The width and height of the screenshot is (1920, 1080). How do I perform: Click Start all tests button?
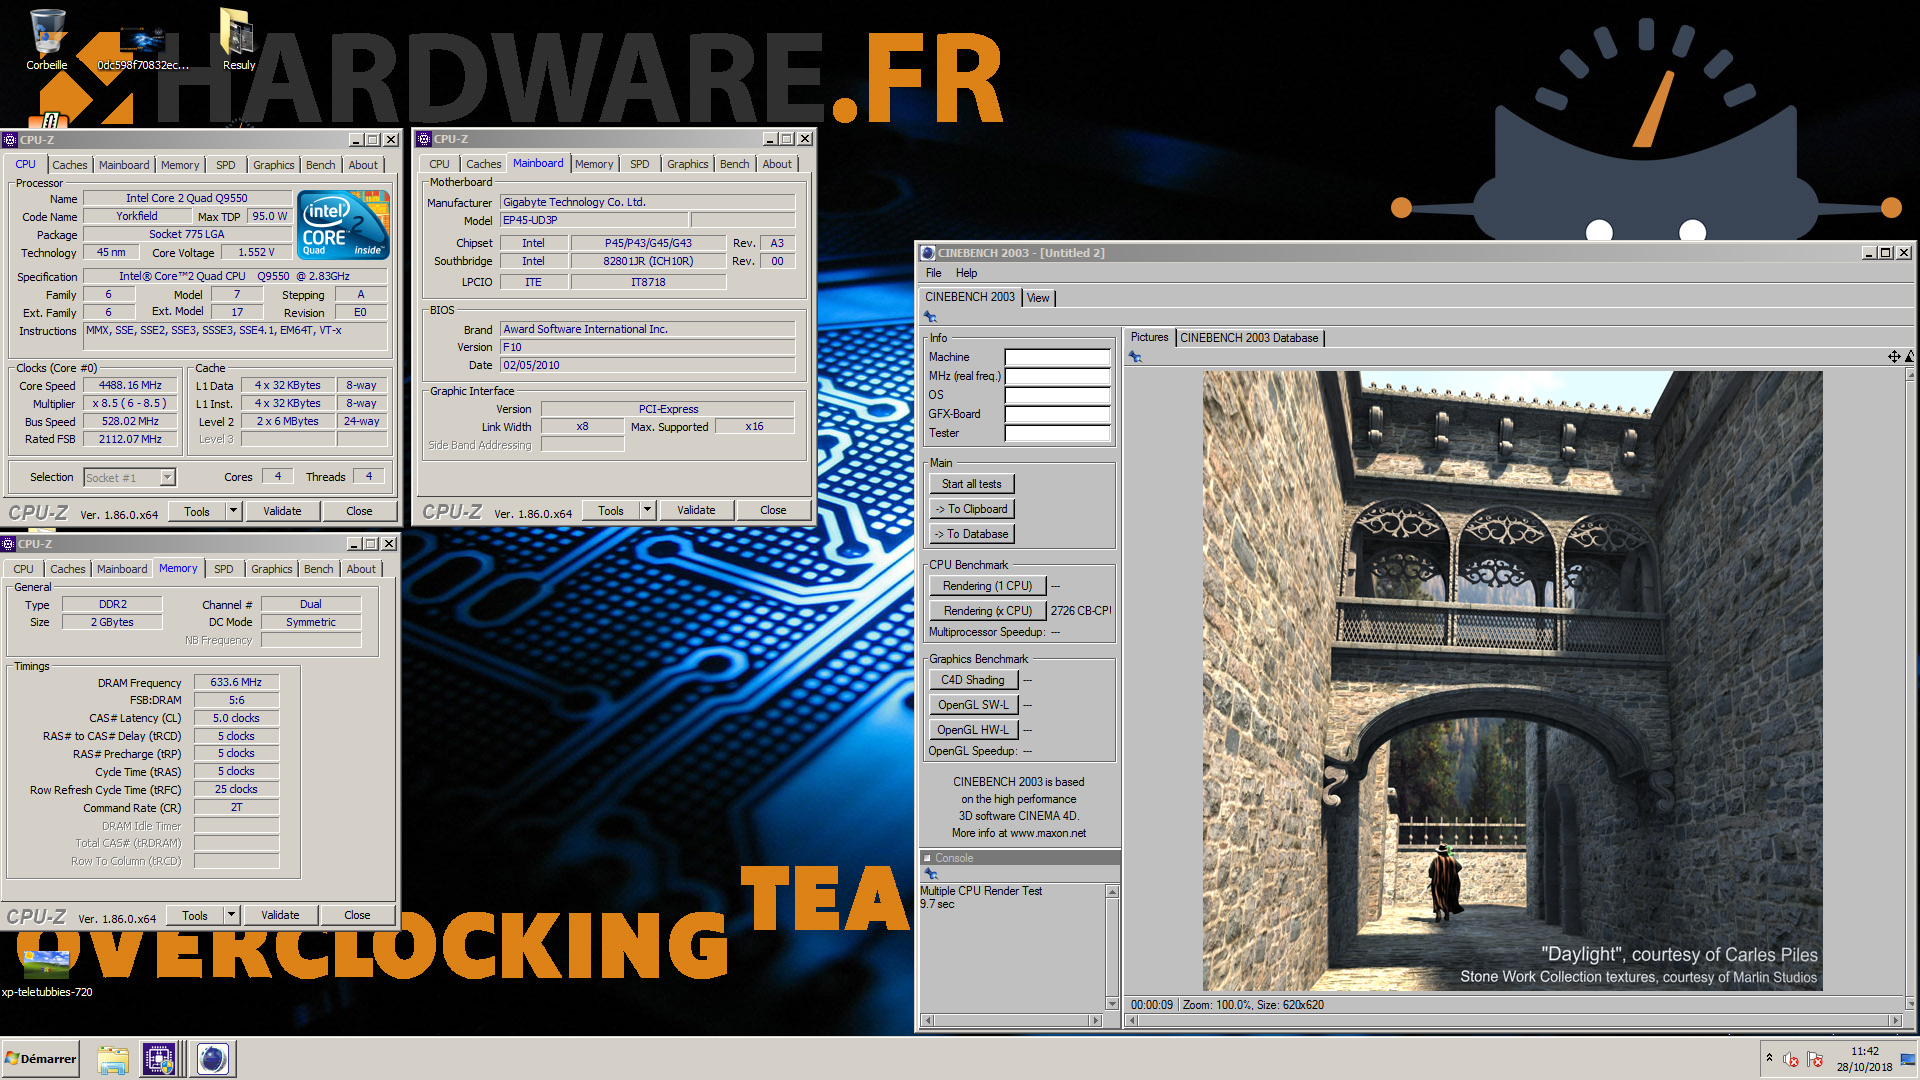click(971, 484)
